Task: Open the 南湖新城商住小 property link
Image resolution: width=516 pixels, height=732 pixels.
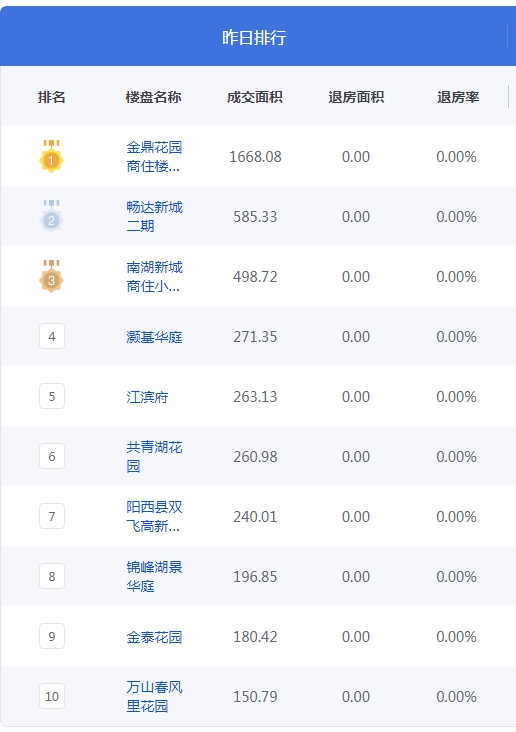Action: pyautogui.click(x=154, y=276)
